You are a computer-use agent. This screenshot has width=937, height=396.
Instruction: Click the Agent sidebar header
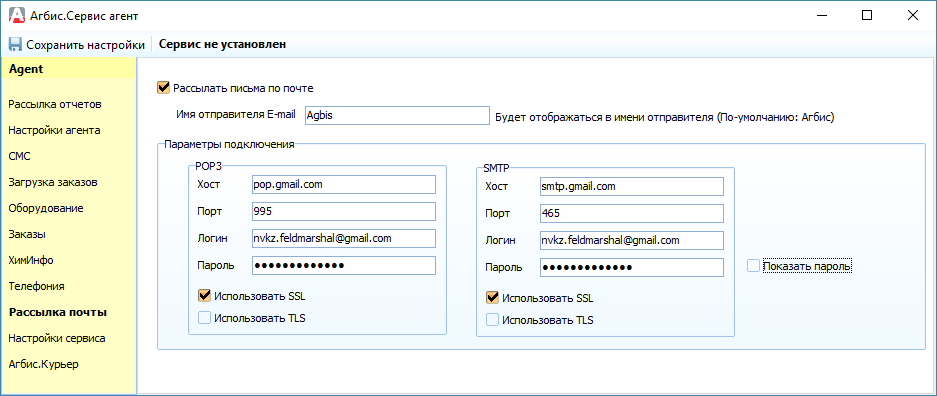tap(69, 69)
